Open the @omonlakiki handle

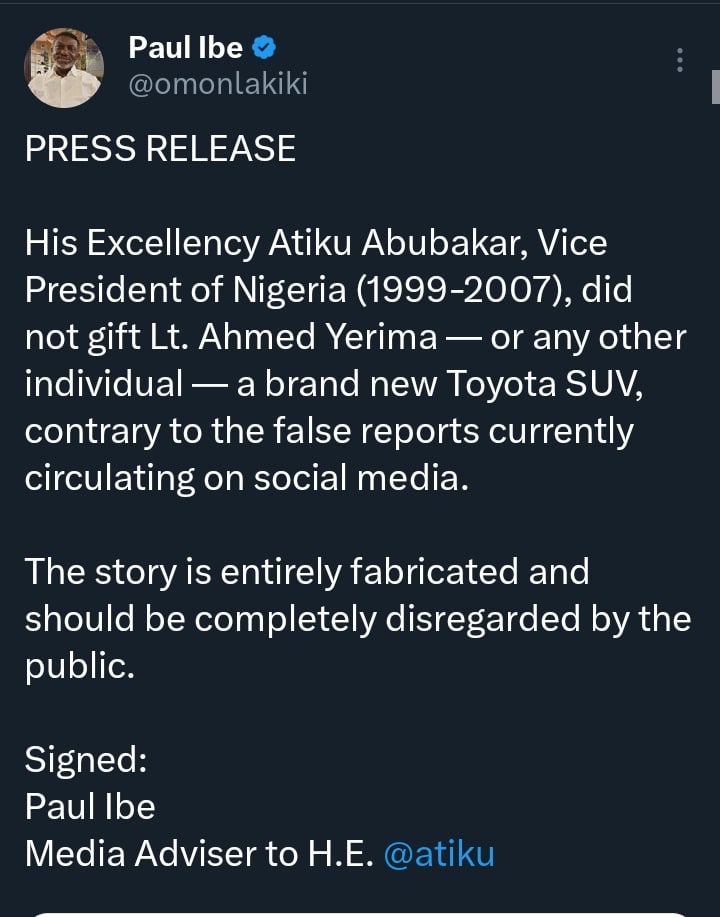[x=218, y=84]
